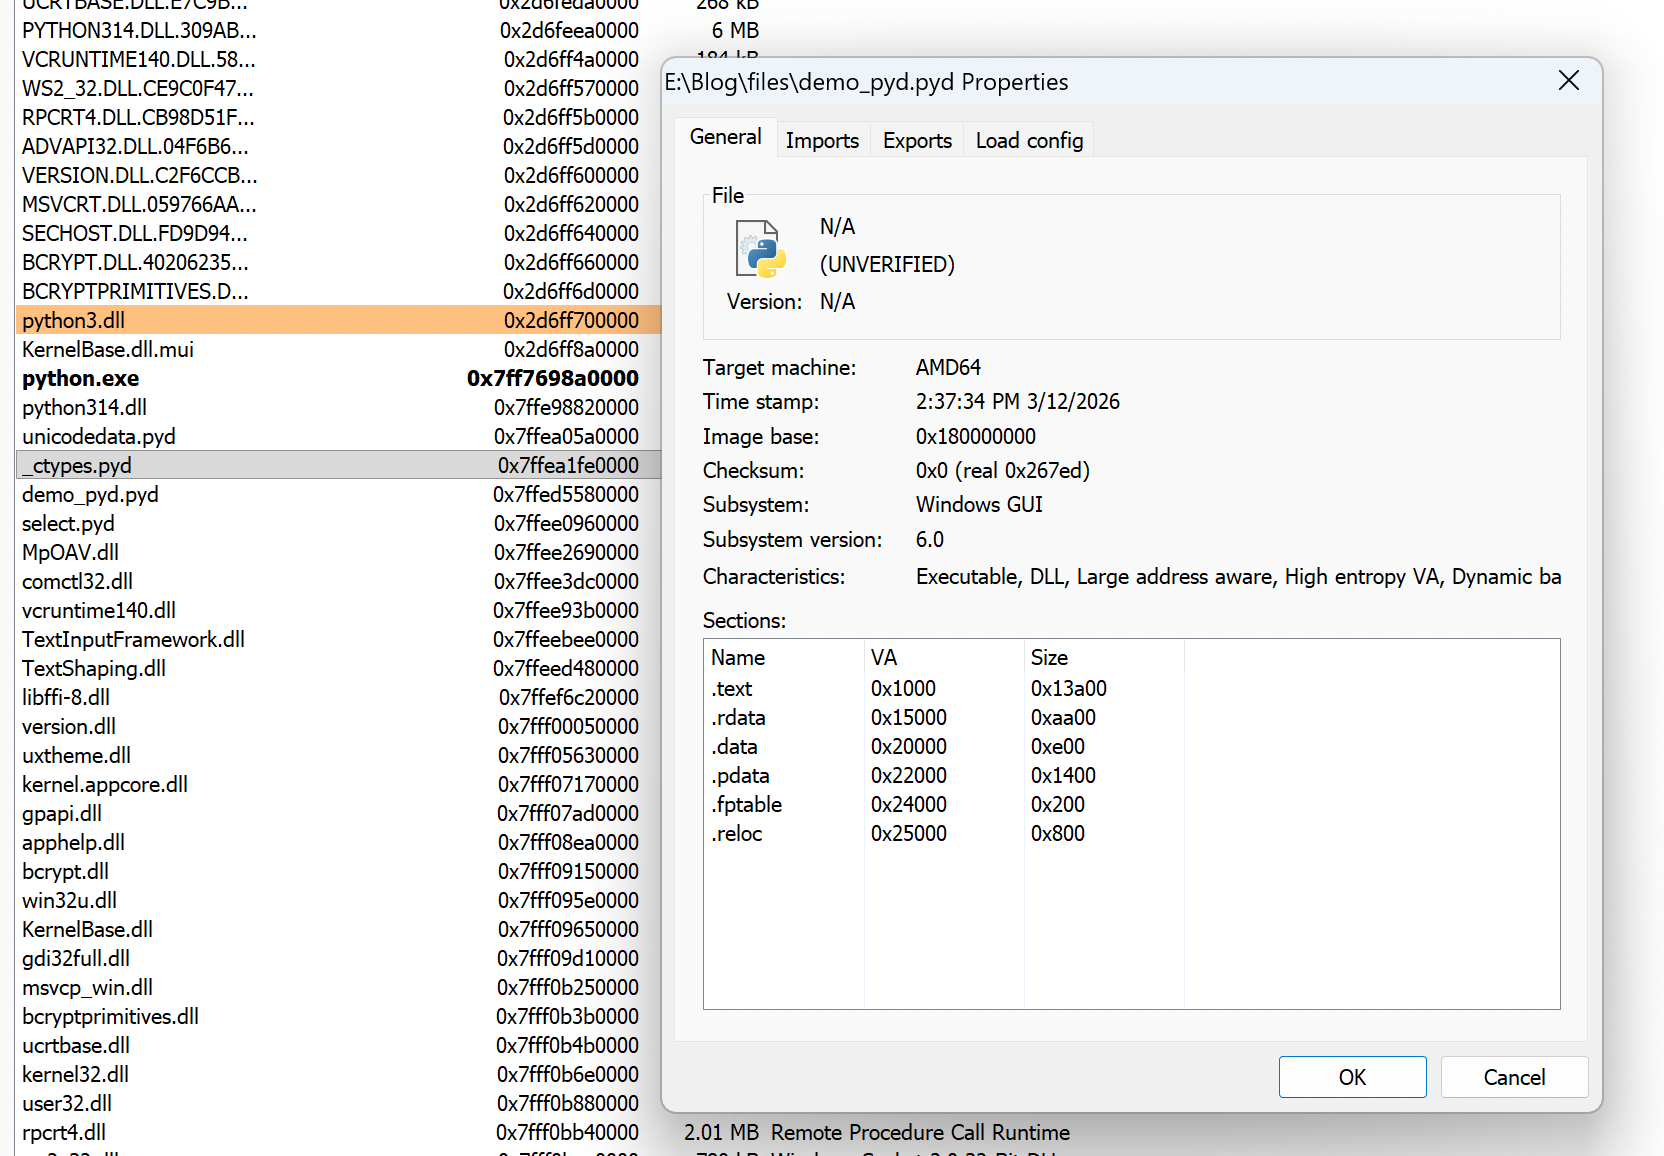
Task: Switch to the General tab
Action: click(x=726, y=137)
